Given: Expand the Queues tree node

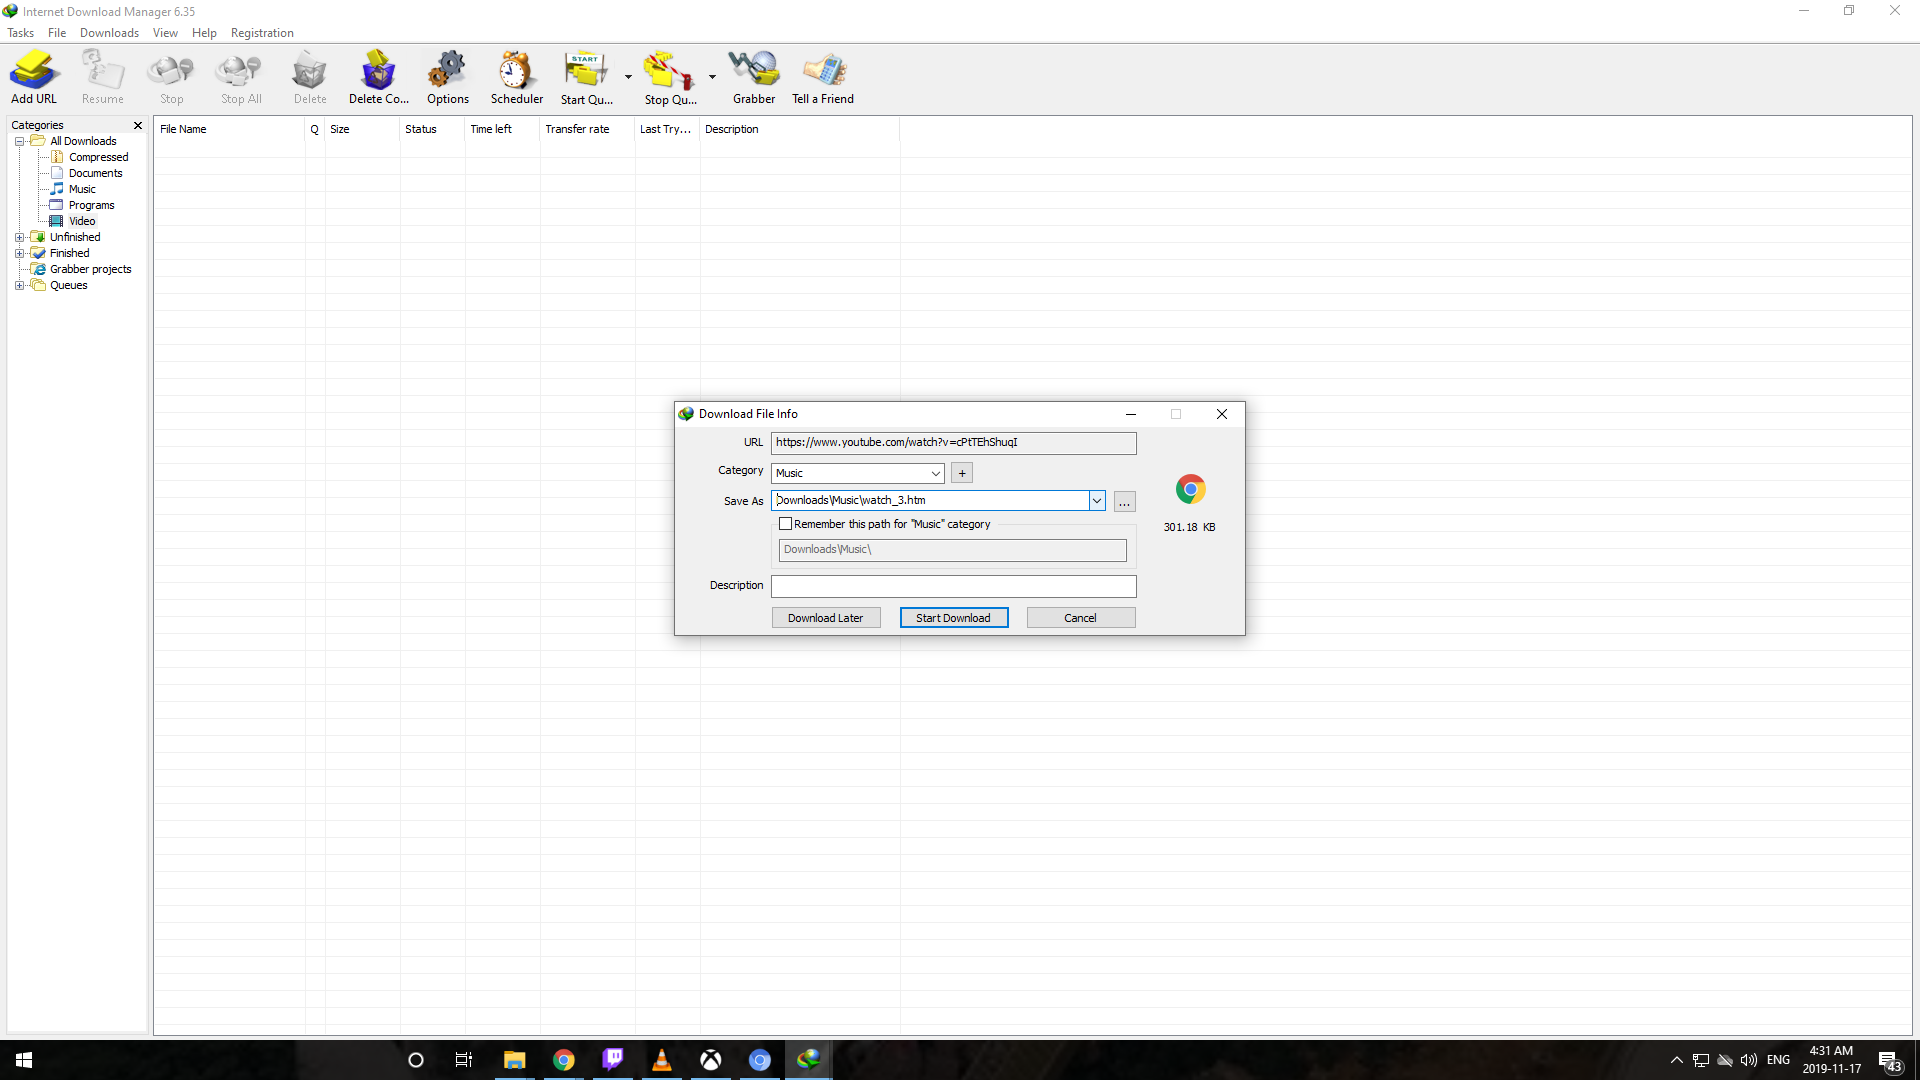Looking at the screenshot, I should pyautogui.click(x=19, y=286).
